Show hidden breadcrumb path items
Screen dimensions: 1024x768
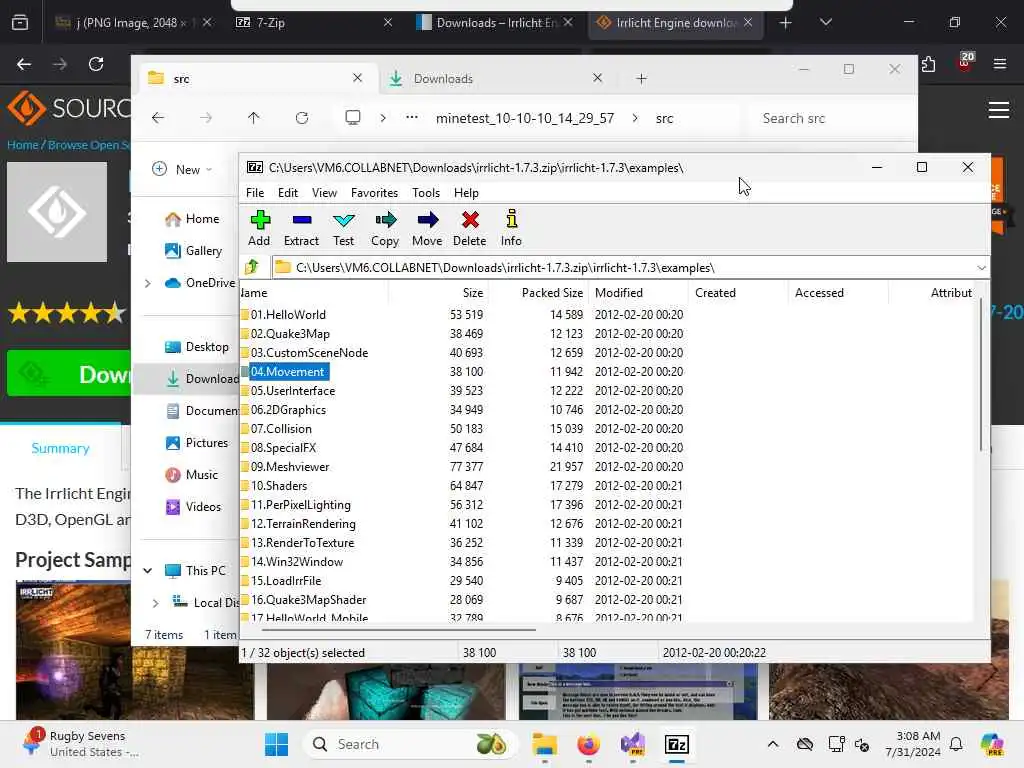pos(411,118)
